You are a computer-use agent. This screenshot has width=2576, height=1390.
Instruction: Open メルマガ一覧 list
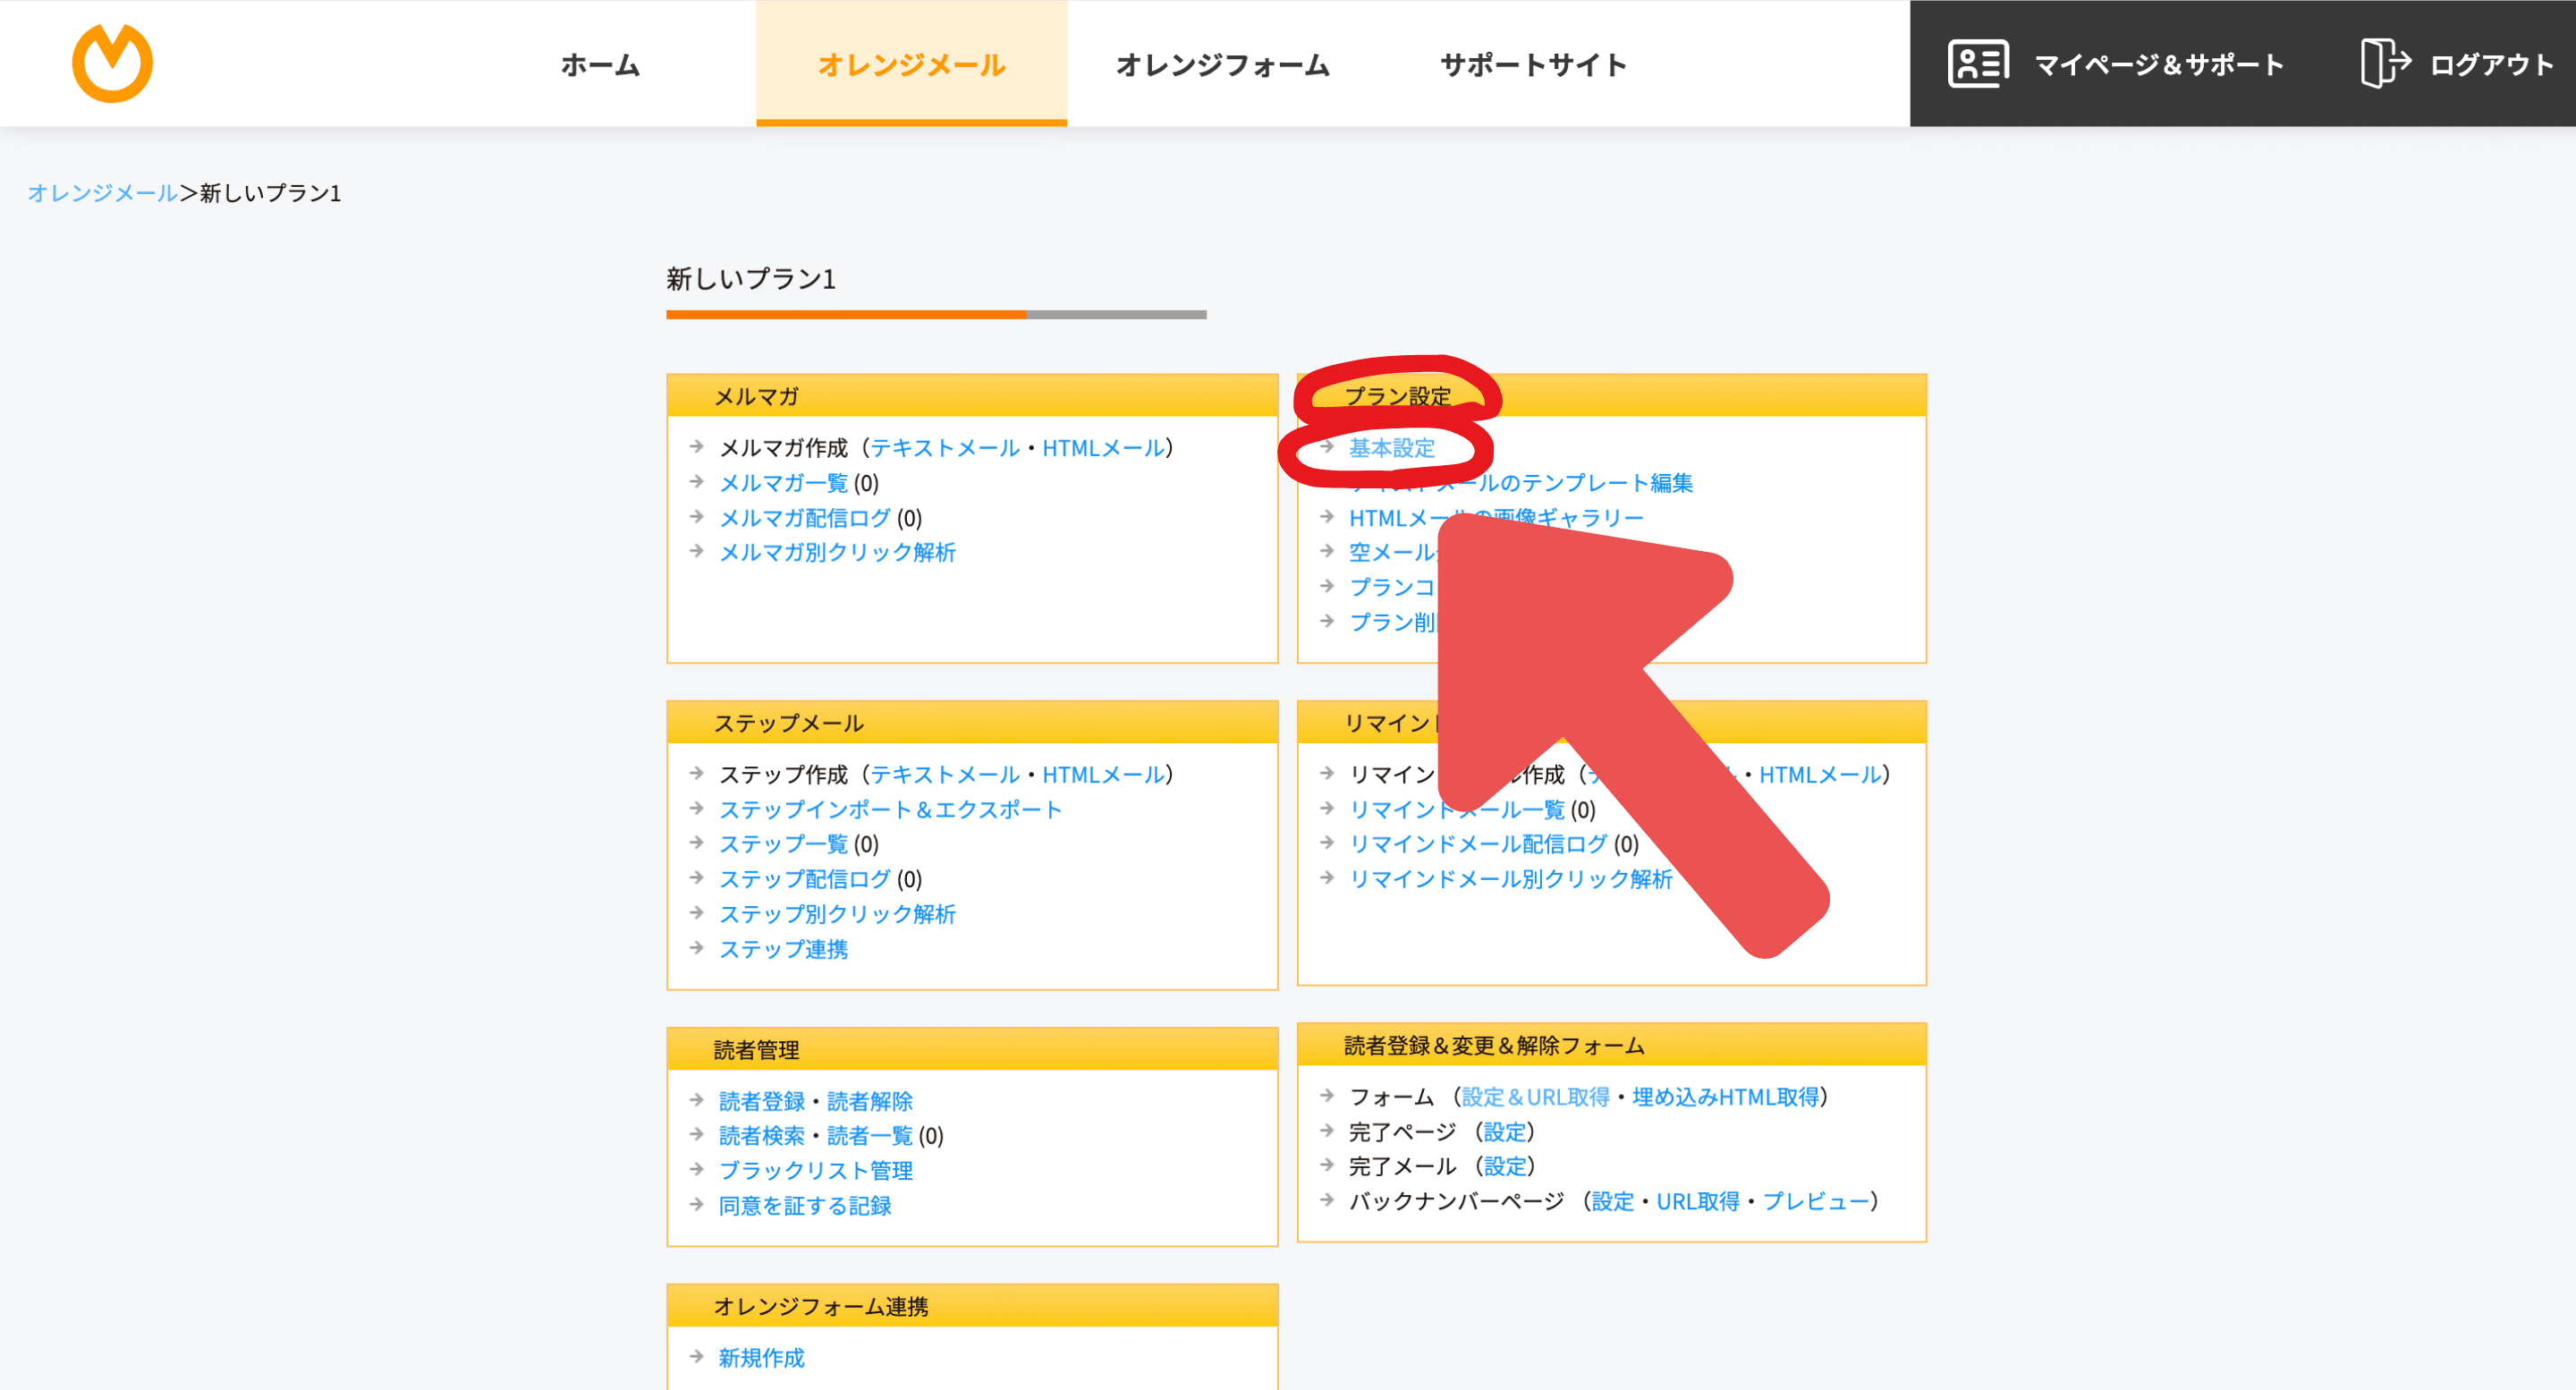(x=783, y=482)
